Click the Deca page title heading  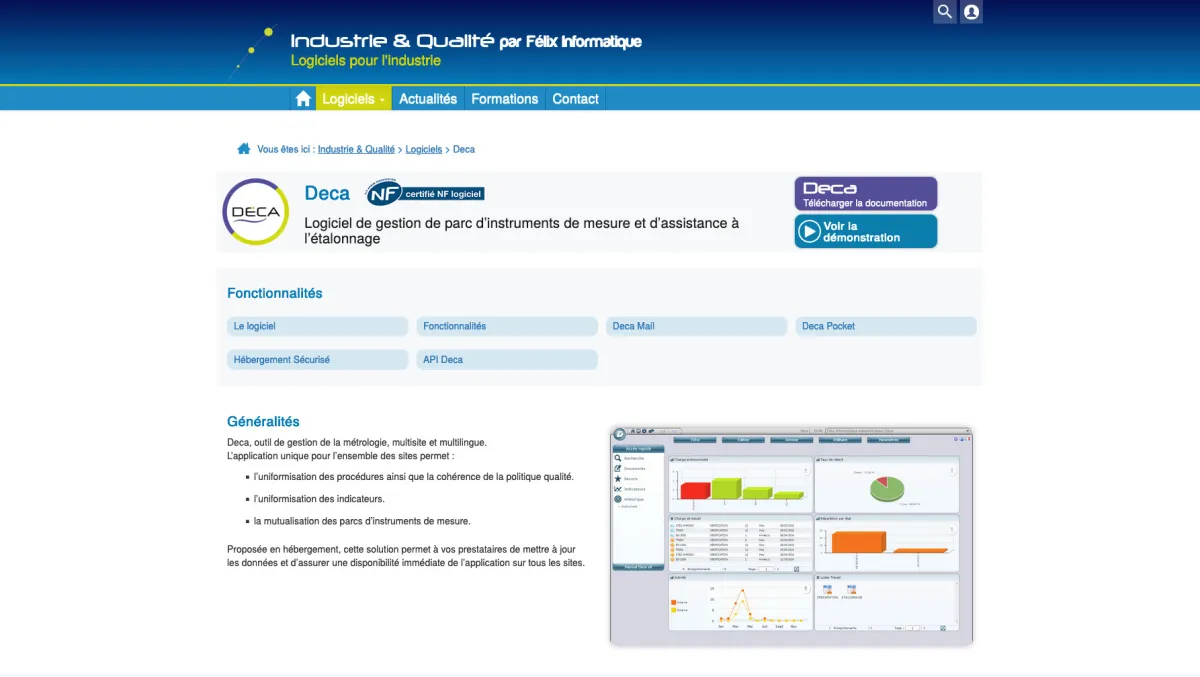click(327, 193)
